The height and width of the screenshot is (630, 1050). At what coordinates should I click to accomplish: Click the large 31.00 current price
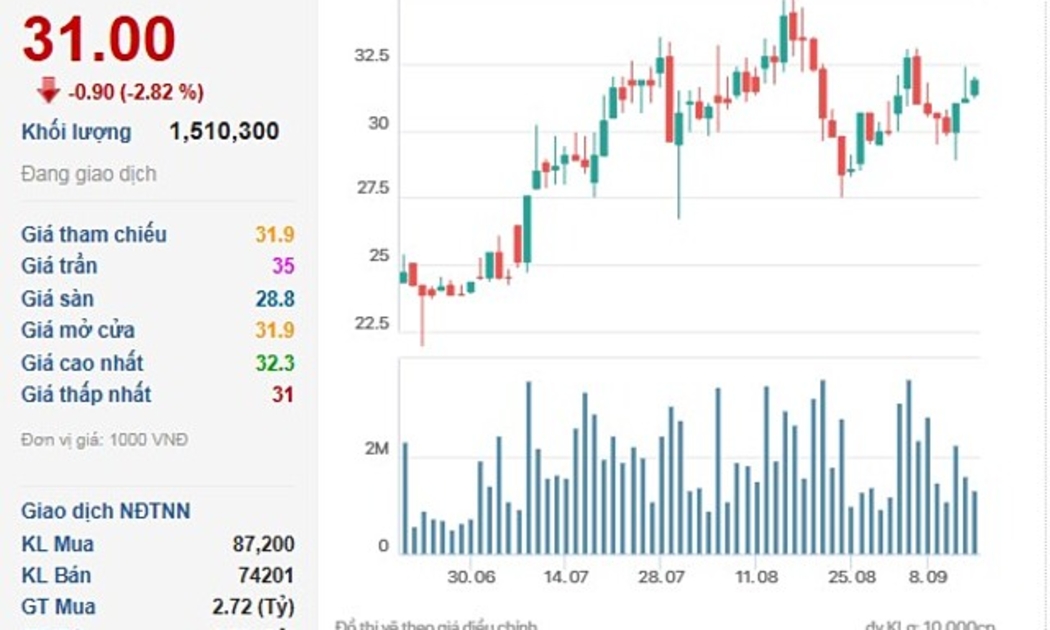coord(99,40)
